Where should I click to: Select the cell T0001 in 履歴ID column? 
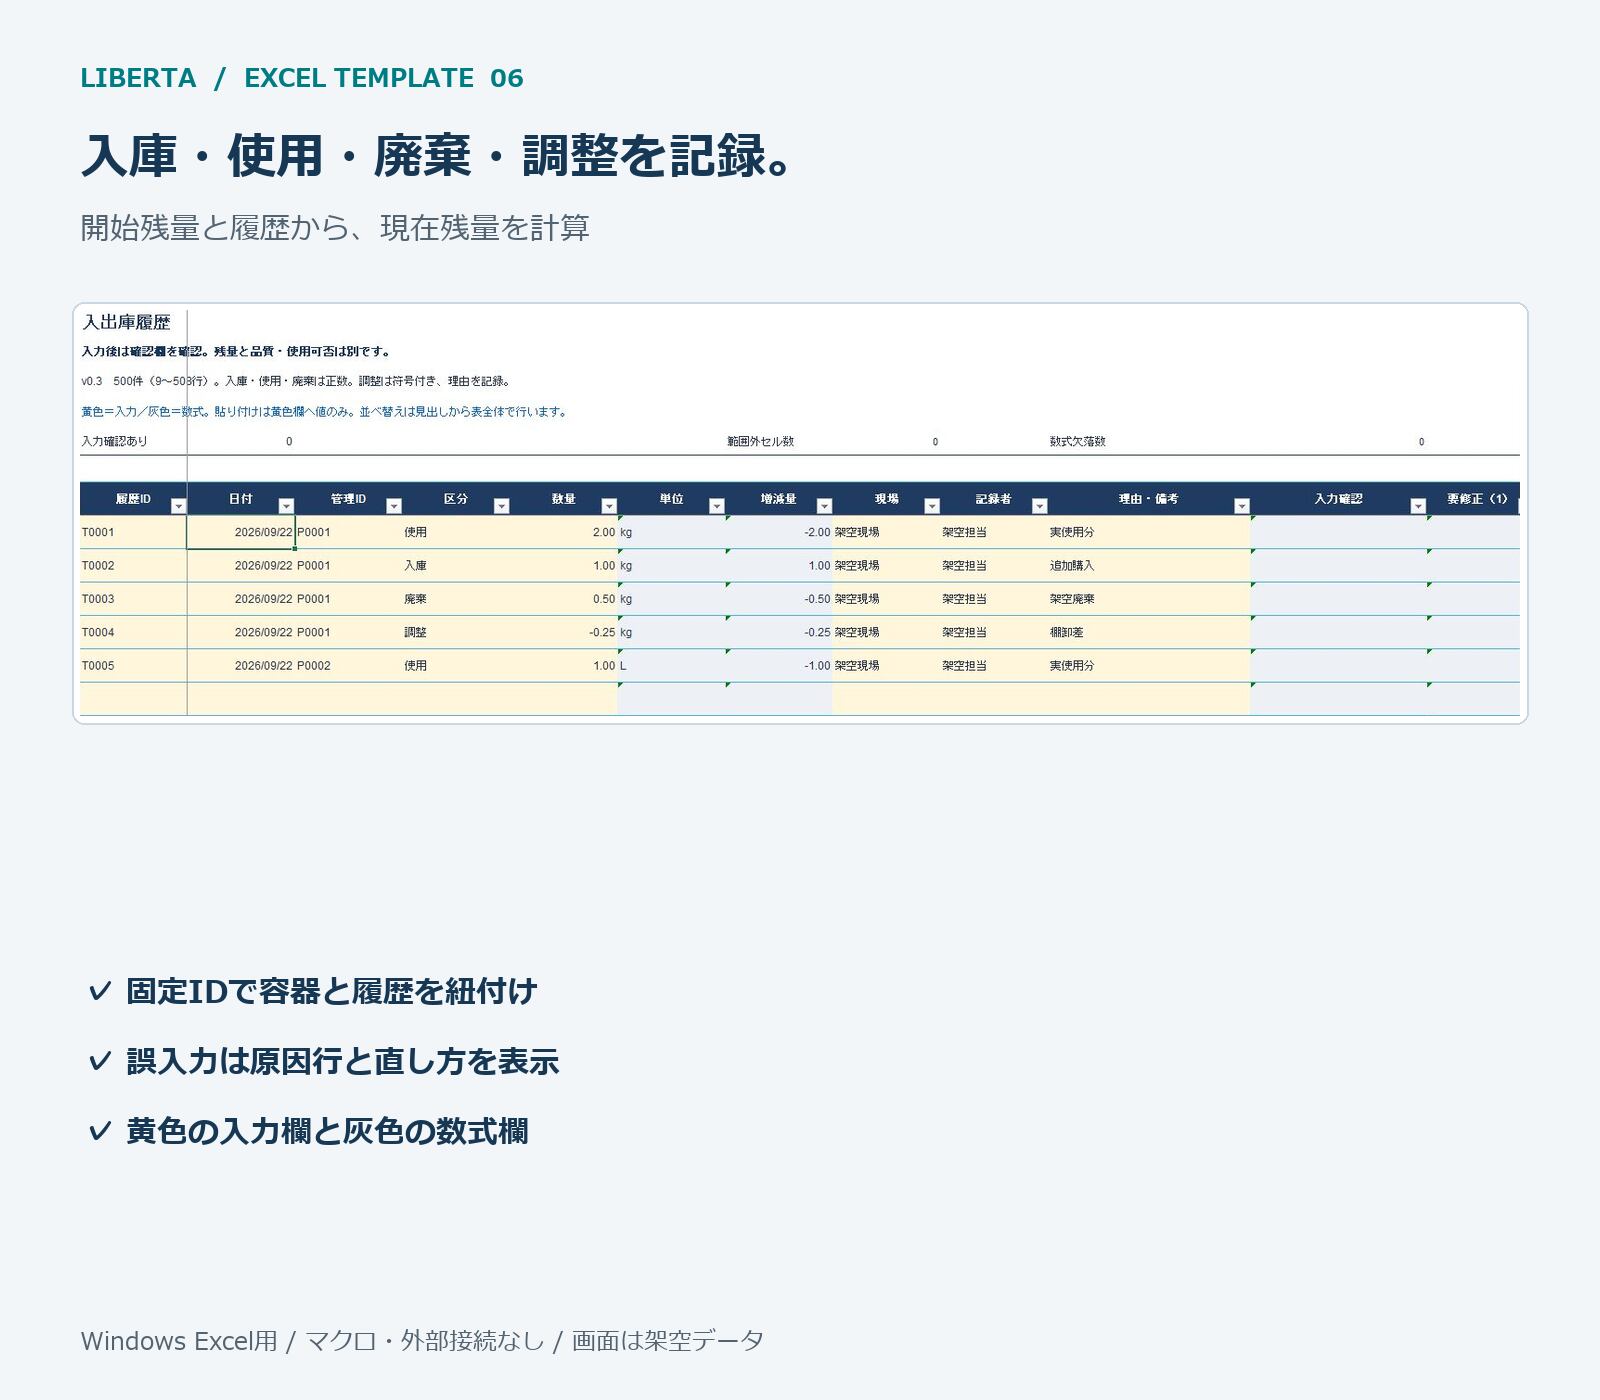coord(133,532)
